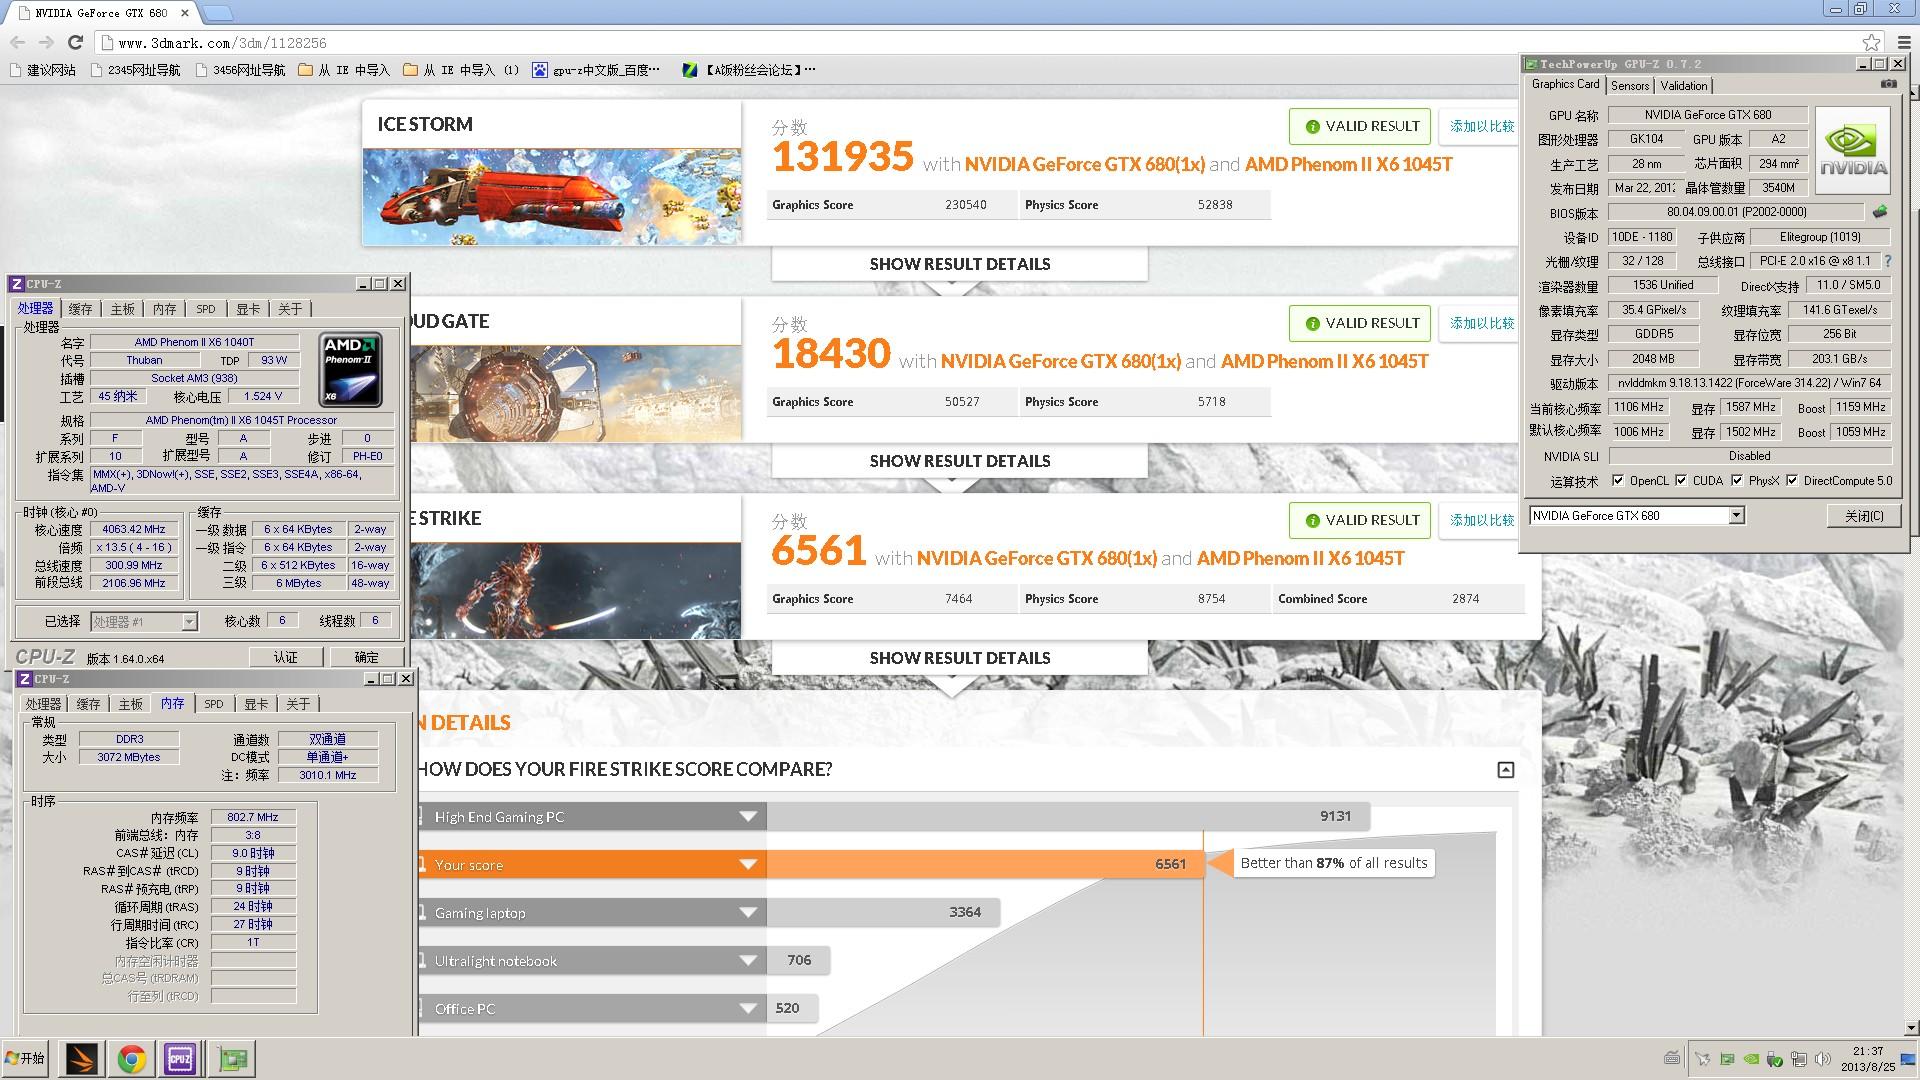Show Ice Storm result details

click(x=959, y=264)
